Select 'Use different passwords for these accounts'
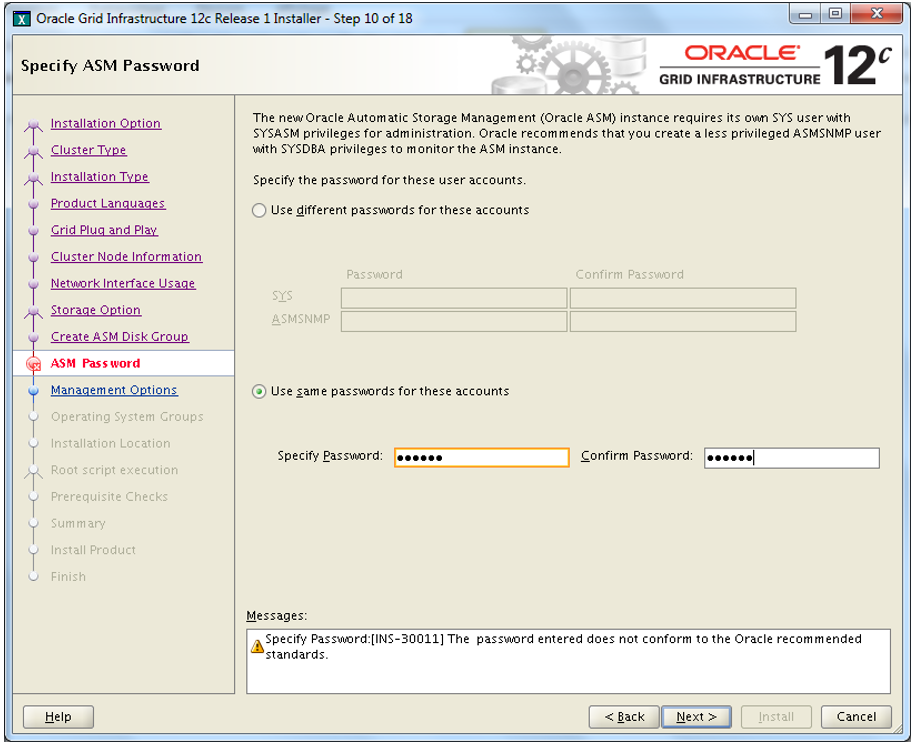This screenshot has height=746, width=913. coord(259,210)
